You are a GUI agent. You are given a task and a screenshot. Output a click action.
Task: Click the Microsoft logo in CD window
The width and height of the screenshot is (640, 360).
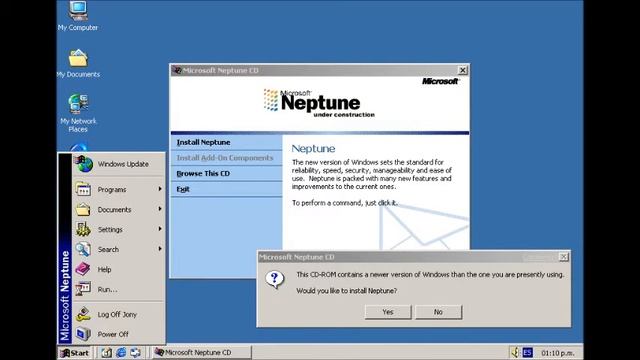click(440, 81)
